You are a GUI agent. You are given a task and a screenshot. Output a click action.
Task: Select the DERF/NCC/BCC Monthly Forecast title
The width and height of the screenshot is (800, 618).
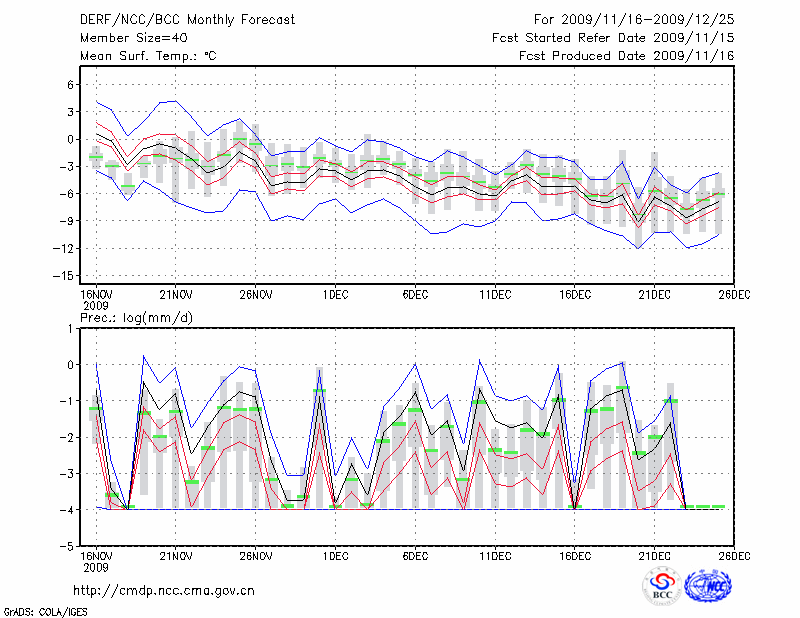click(x=172, y=19)
